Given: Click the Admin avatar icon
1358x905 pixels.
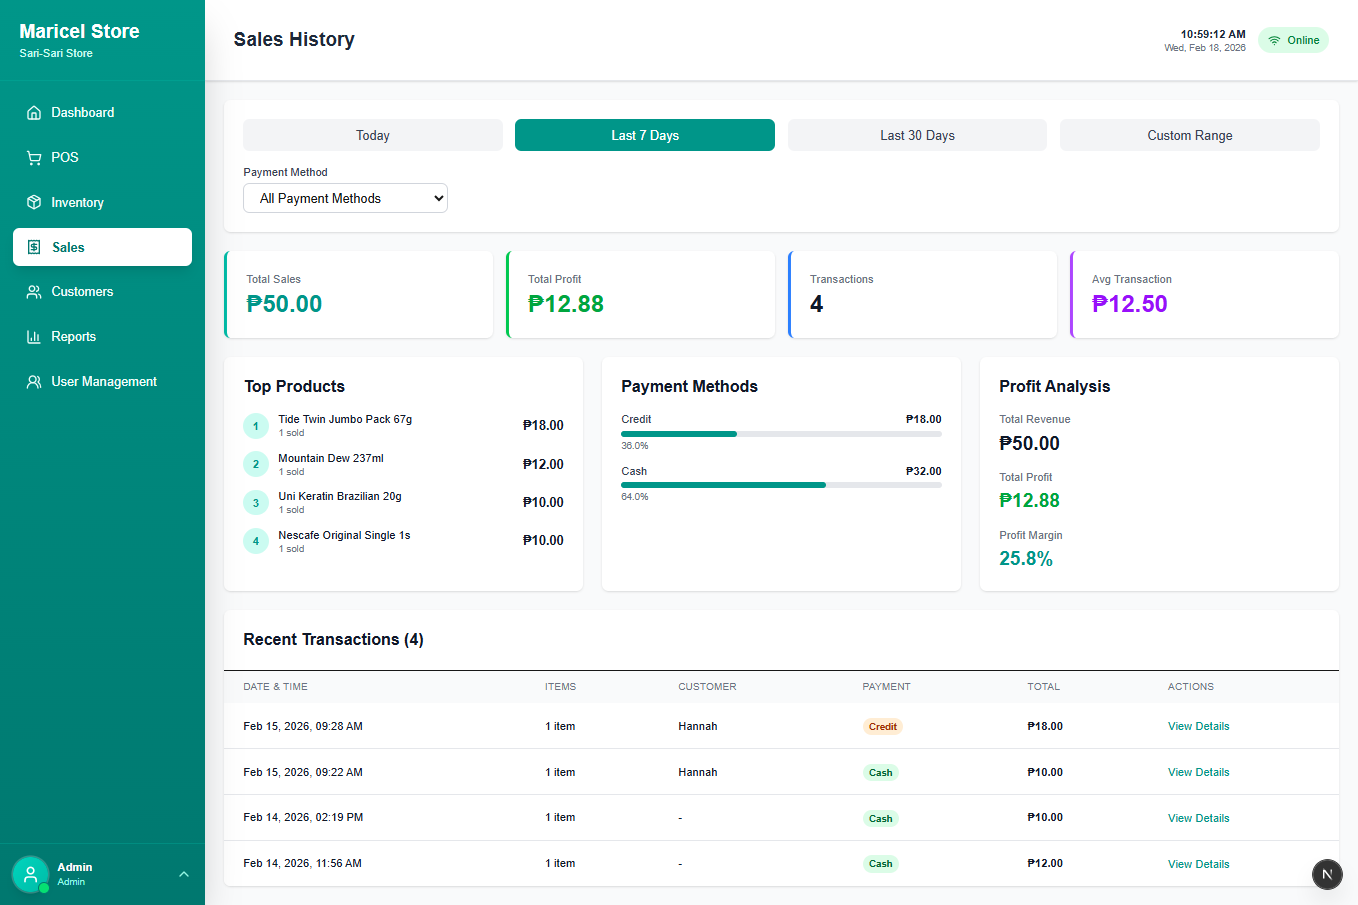Looking at the screenshot, I should pos(30,874).
